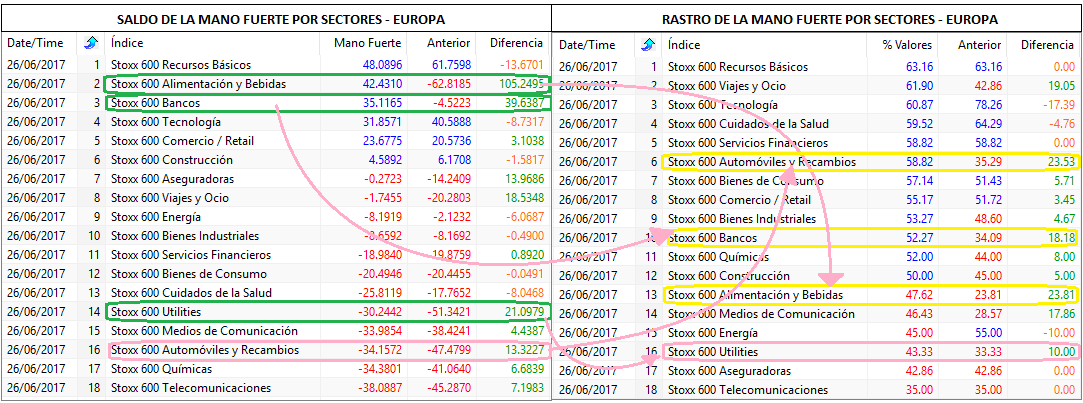Click the Date/Time header in the left table
This screenshot has height=403, width=1083.
click(36, 43)
